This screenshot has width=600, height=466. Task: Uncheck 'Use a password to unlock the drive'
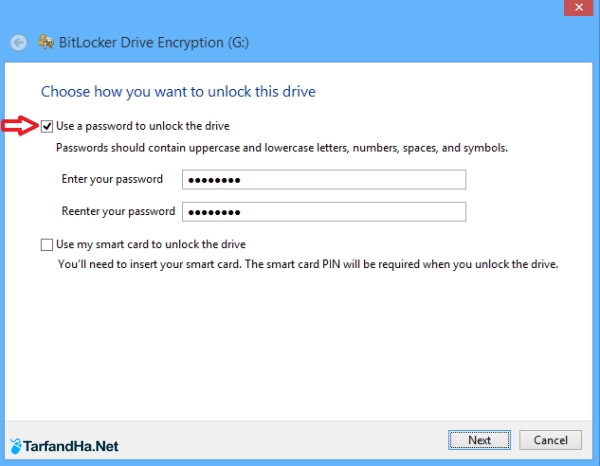coord(47,126)
